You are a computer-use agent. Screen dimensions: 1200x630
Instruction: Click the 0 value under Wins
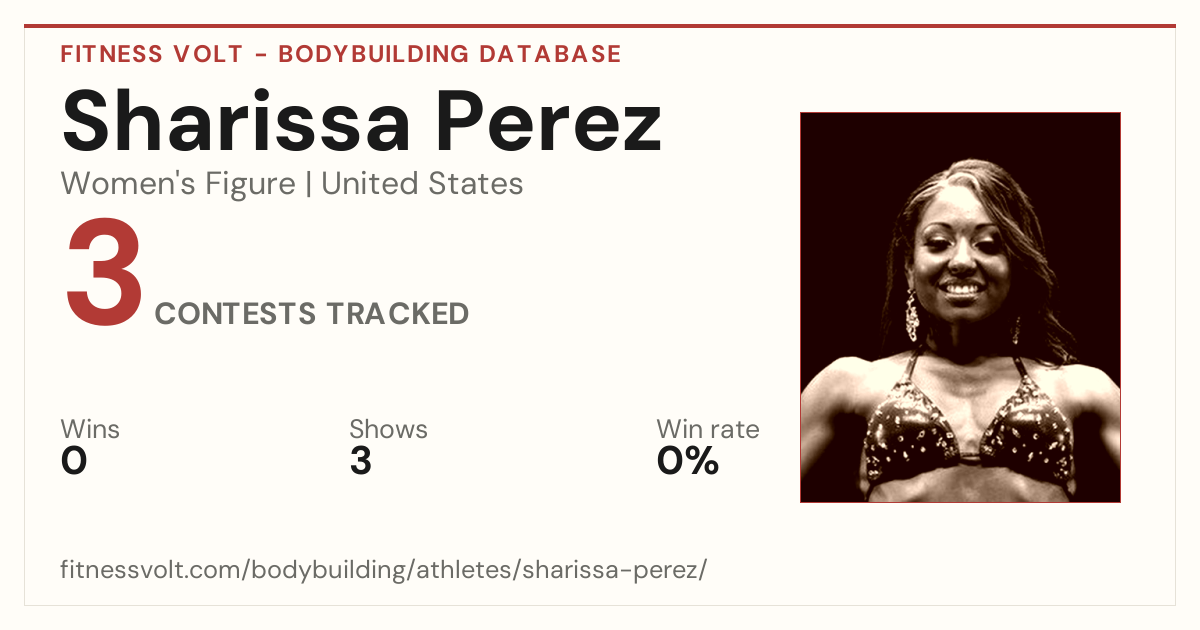pos(74,461)
